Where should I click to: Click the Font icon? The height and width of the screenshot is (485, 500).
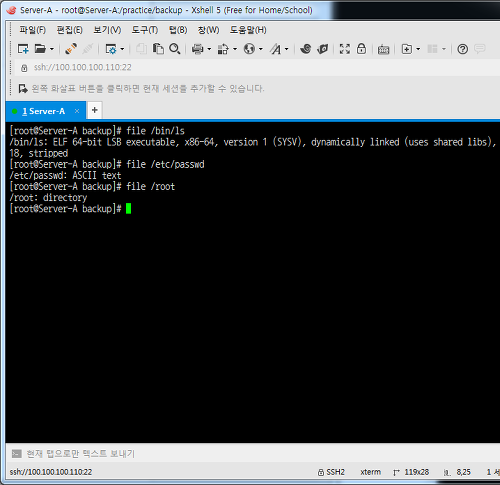(x=275, y=49)
